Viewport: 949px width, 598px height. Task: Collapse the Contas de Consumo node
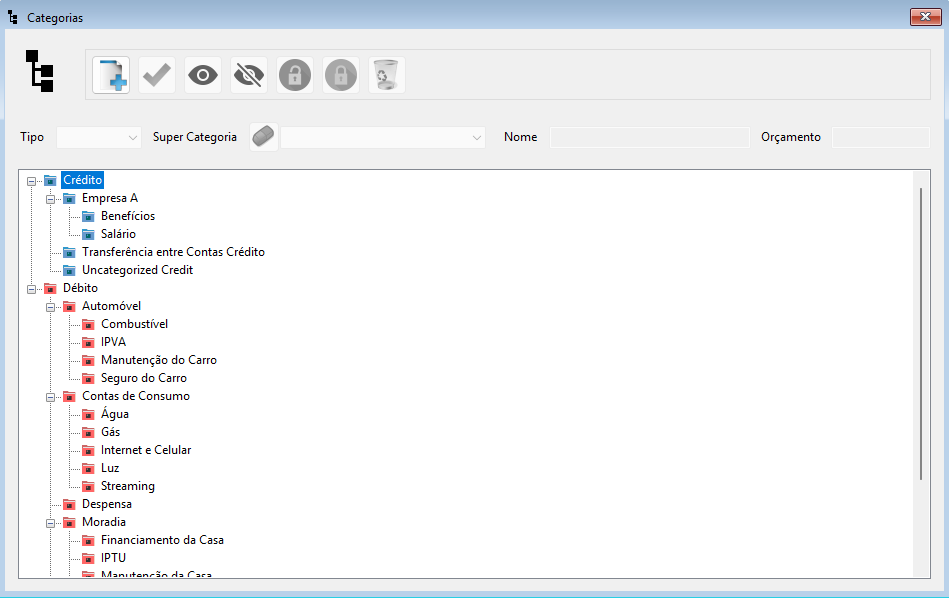pos(51,396)
